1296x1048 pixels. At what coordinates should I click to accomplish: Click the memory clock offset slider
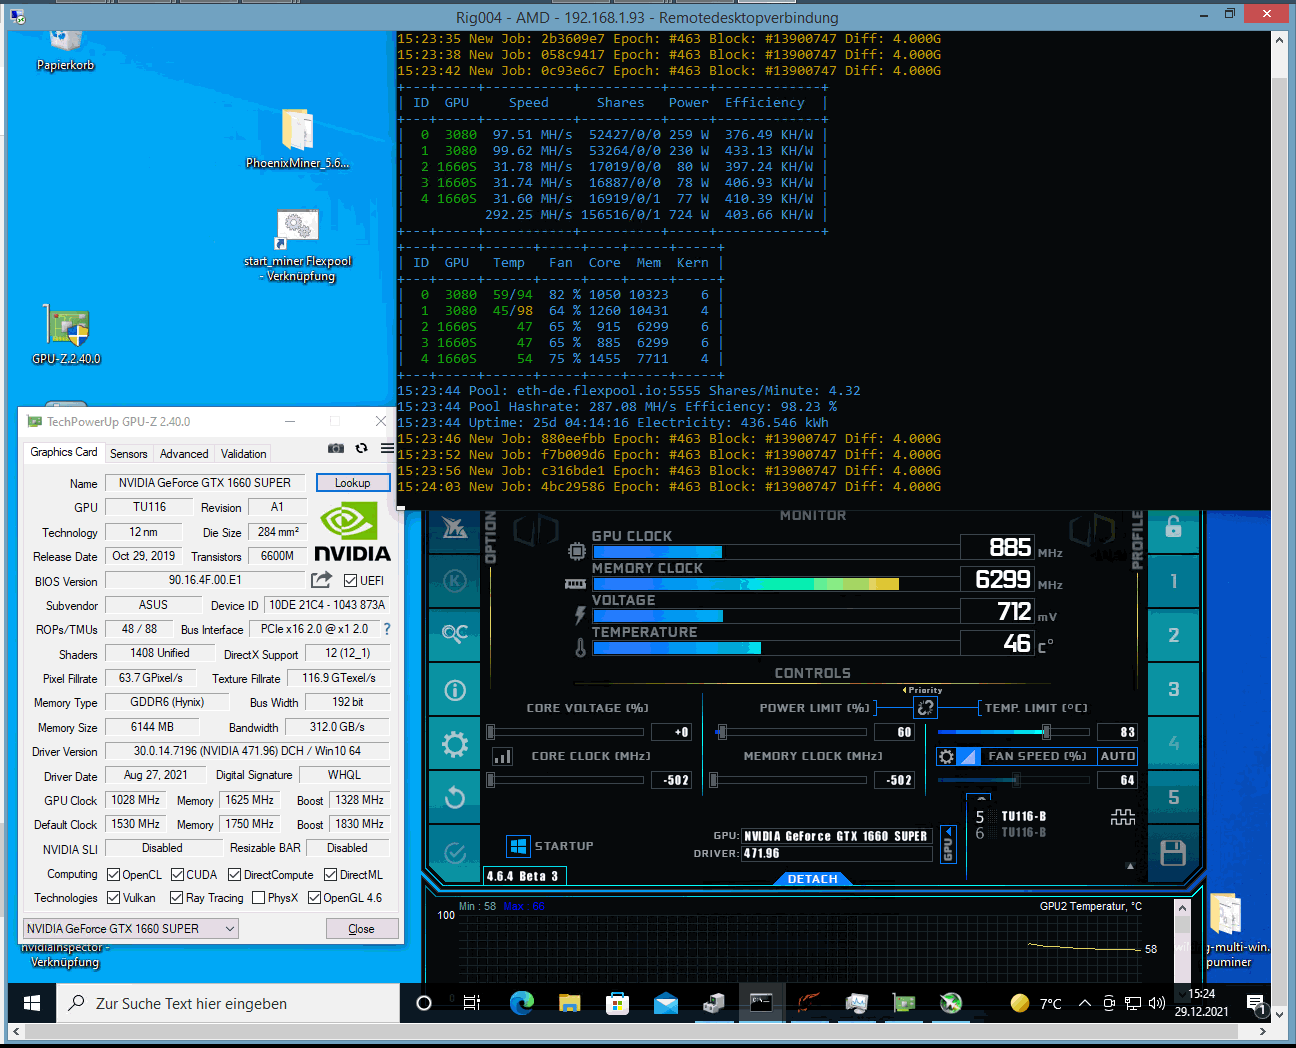788,780
